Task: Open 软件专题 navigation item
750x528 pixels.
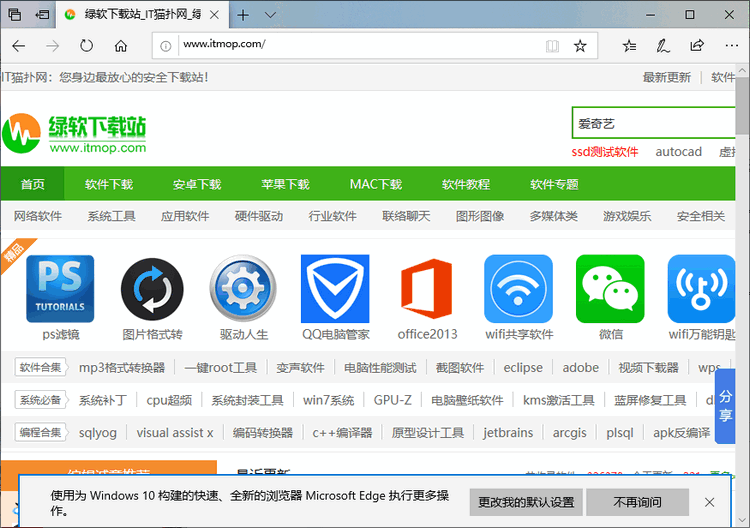Action: [554, 184]
